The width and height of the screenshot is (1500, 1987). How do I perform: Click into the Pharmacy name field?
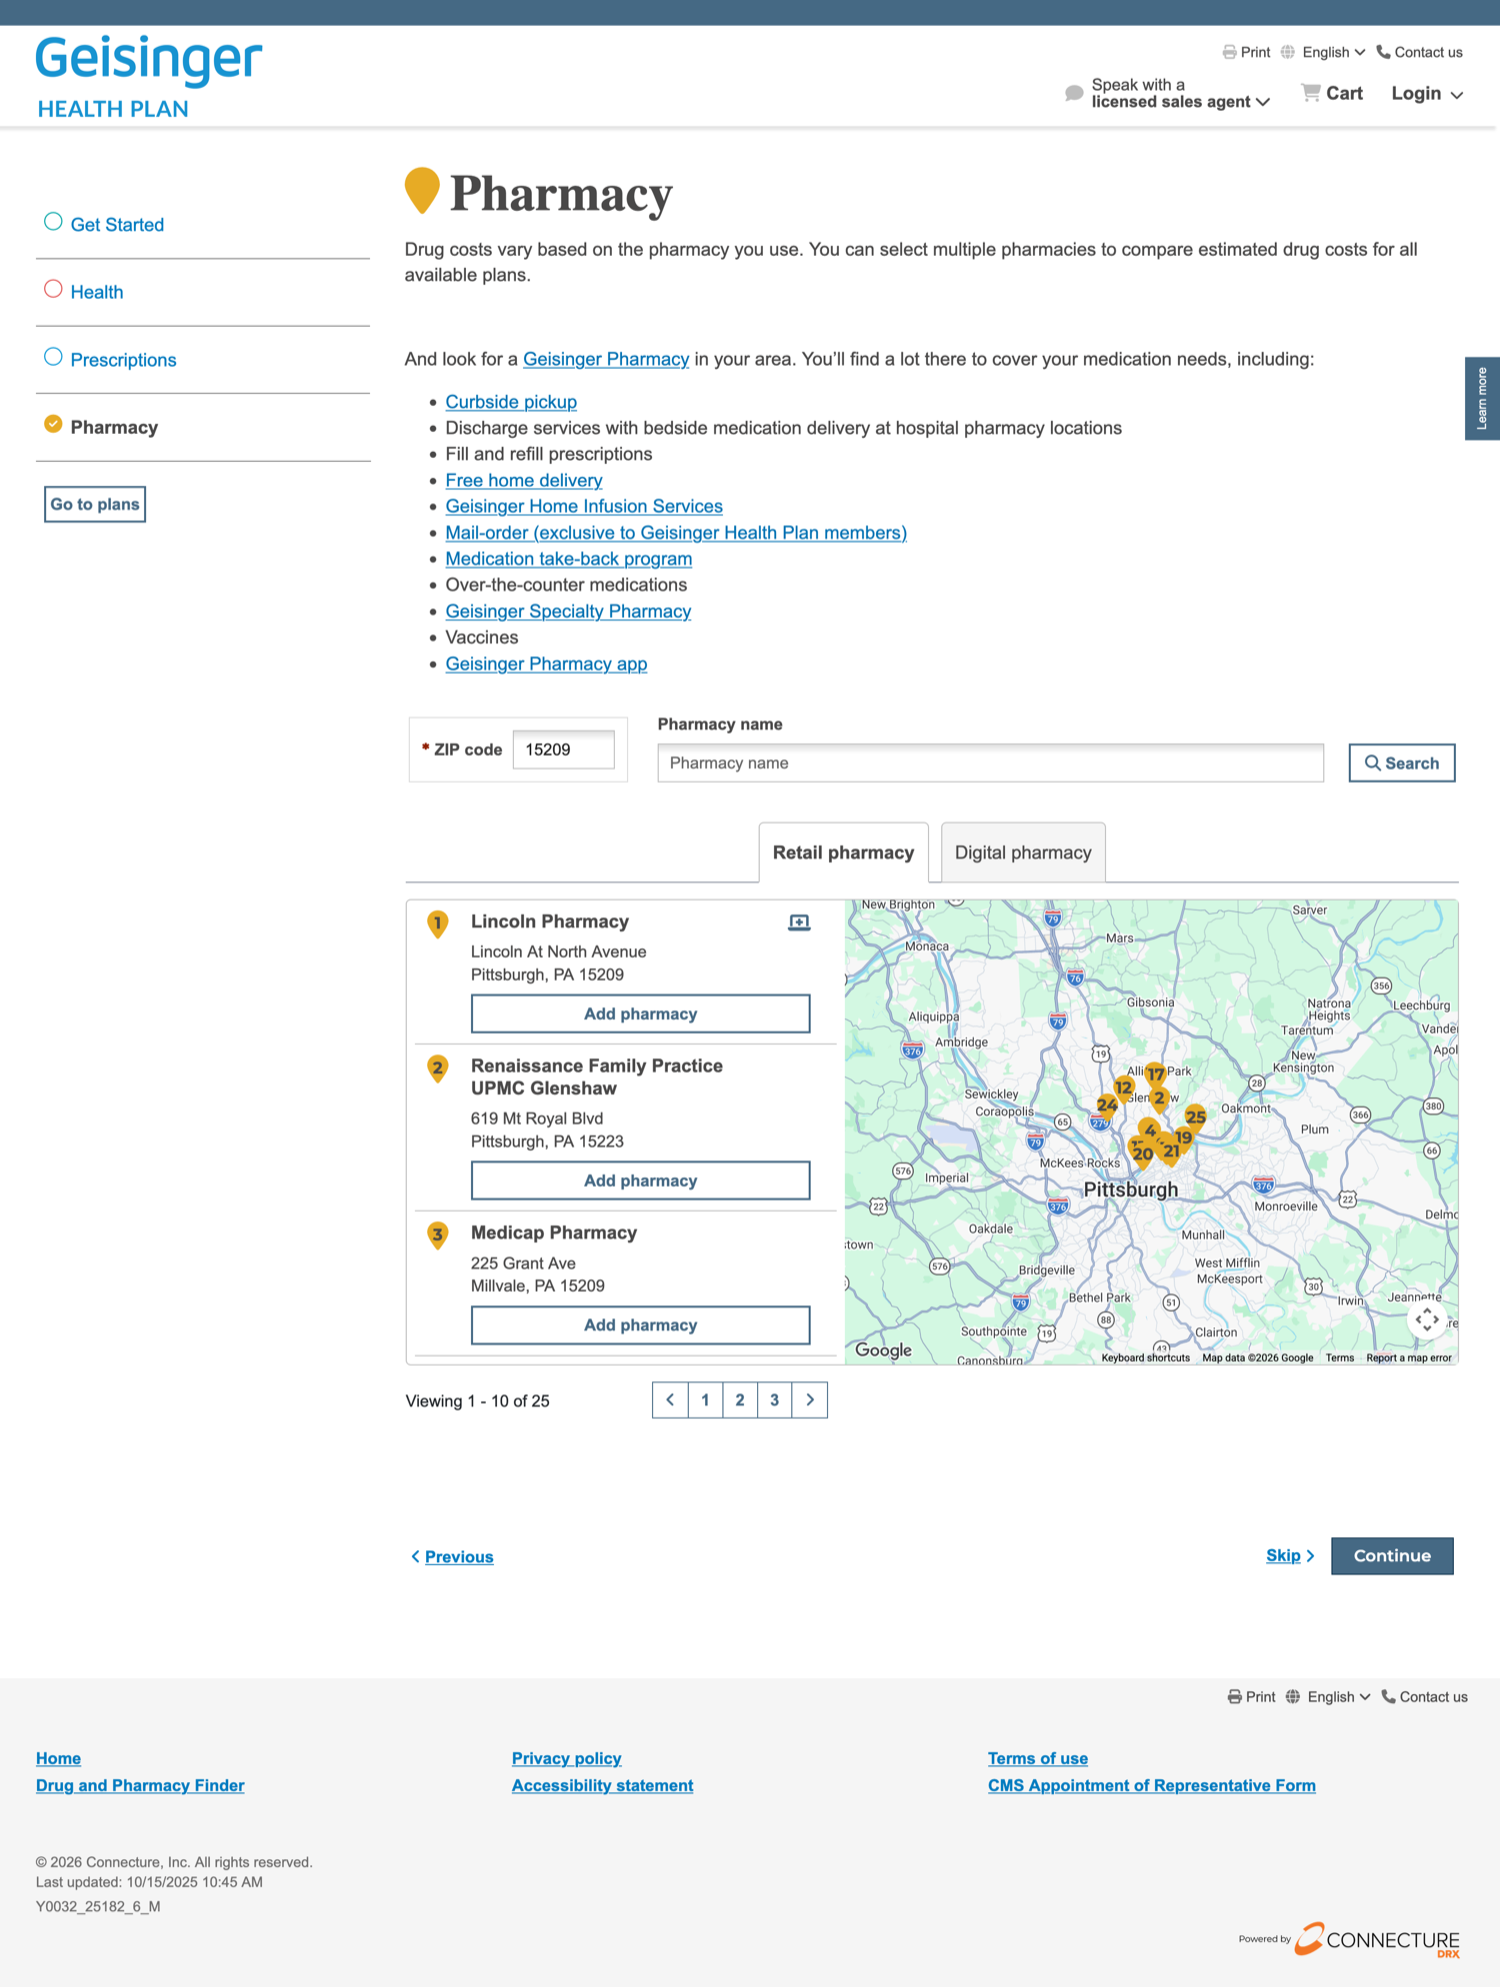(x=990, y=763)
